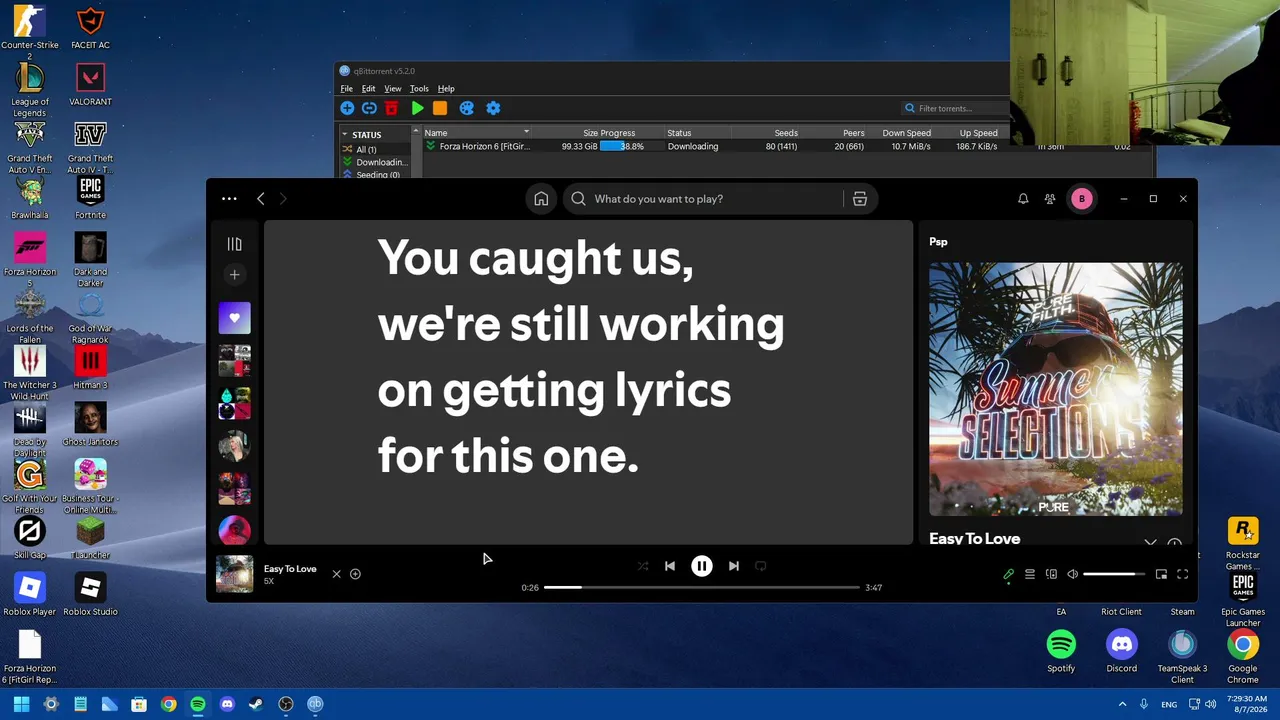1280x720 pixels.
Task: Skip to next track
Action: click(734, 566)
